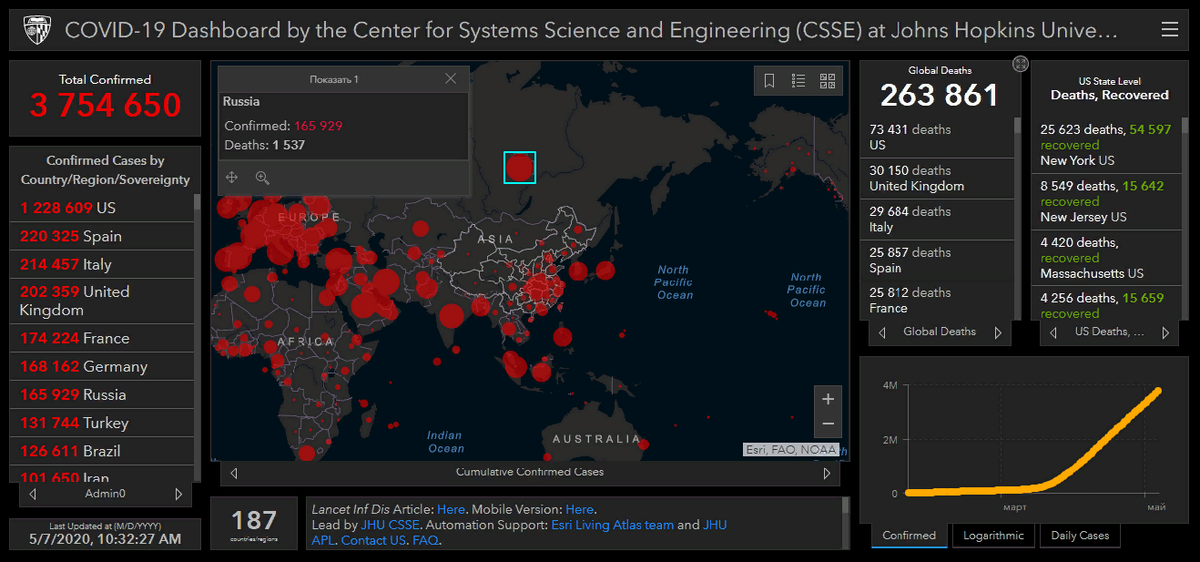Click 25 857 deaths Spain entry
Screen dimensions: 1200x562
click(x=937, y=260)
